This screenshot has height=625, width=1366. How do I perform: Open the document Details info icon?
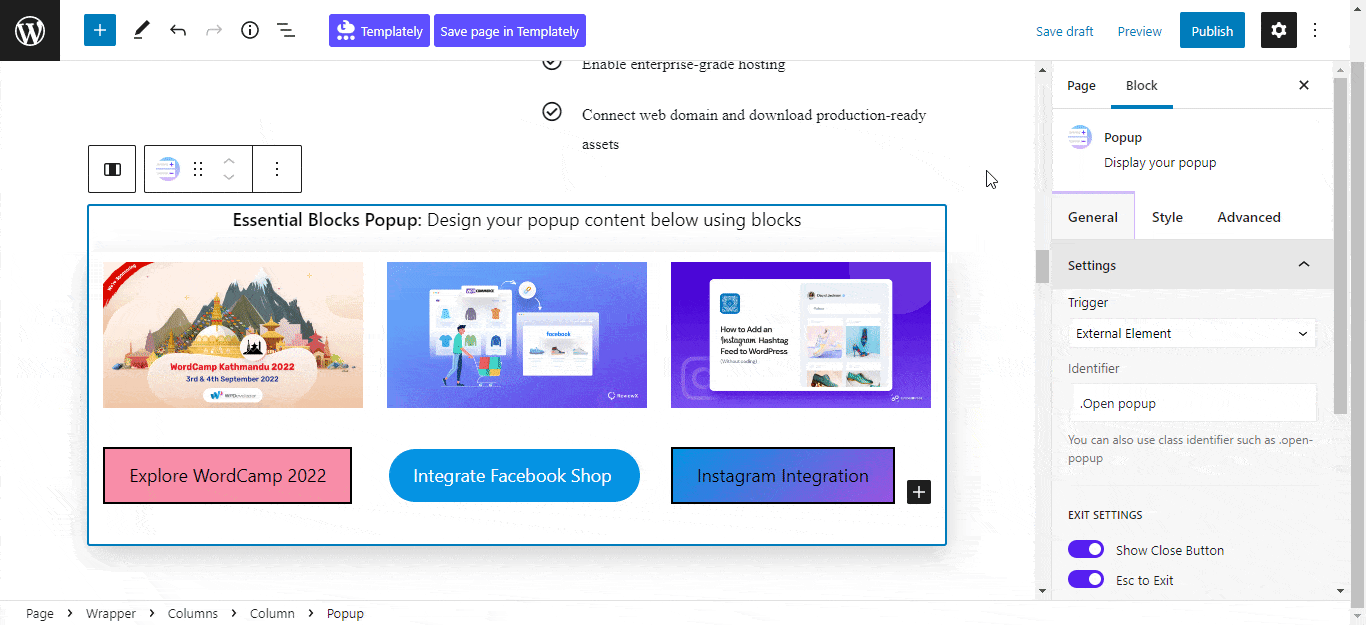[250, 30]
